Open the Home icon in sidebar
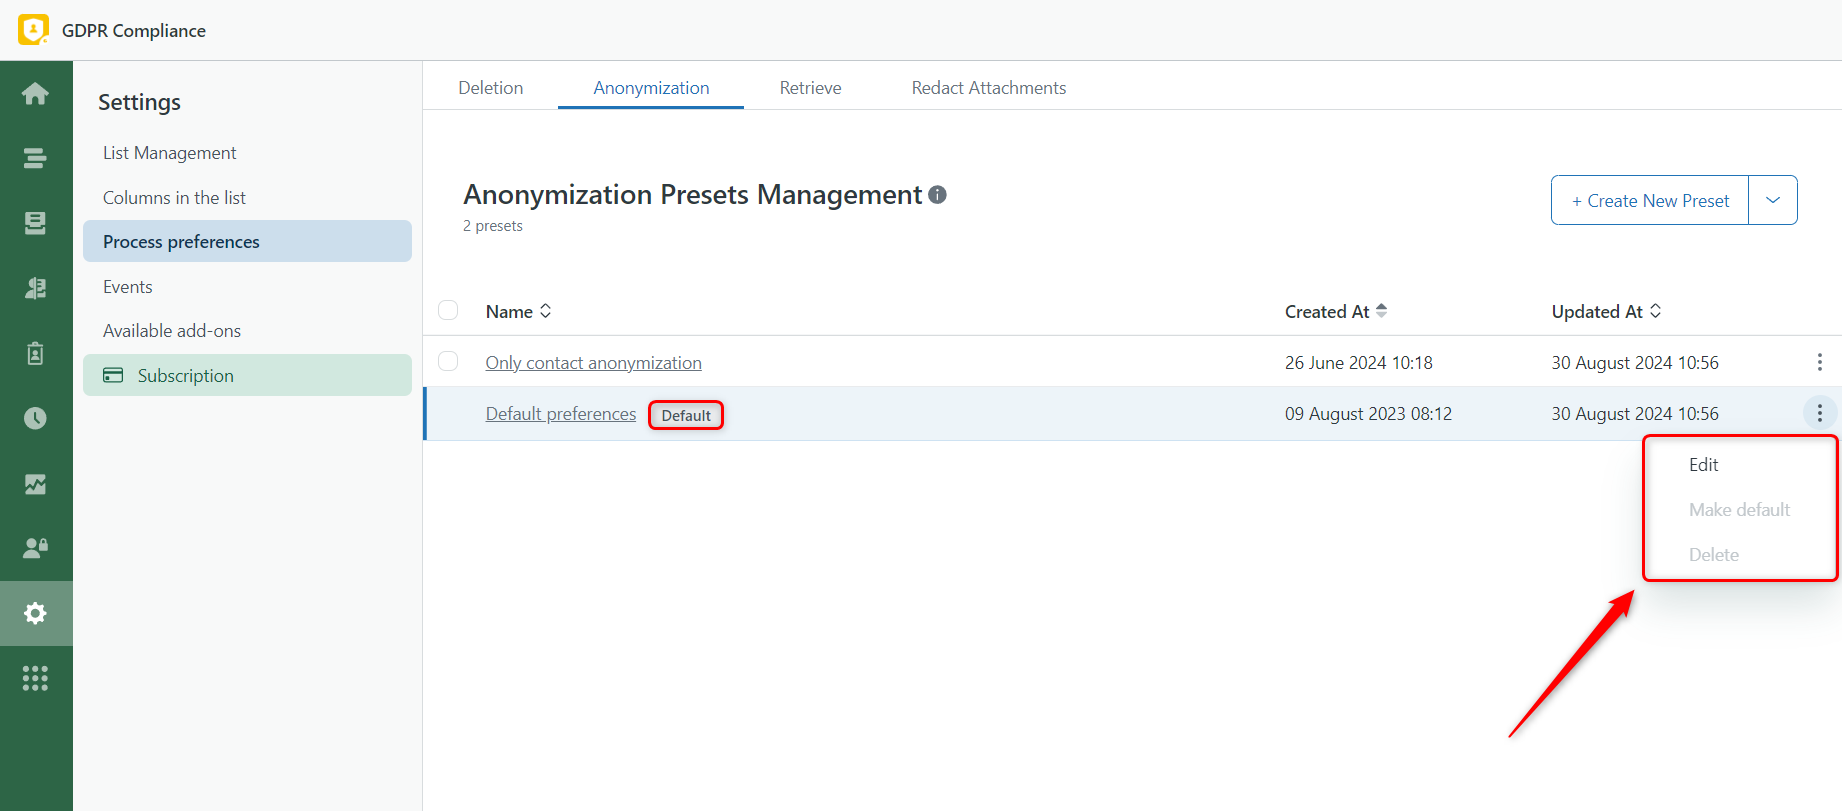1842x811 pixels. pos(35,94)
